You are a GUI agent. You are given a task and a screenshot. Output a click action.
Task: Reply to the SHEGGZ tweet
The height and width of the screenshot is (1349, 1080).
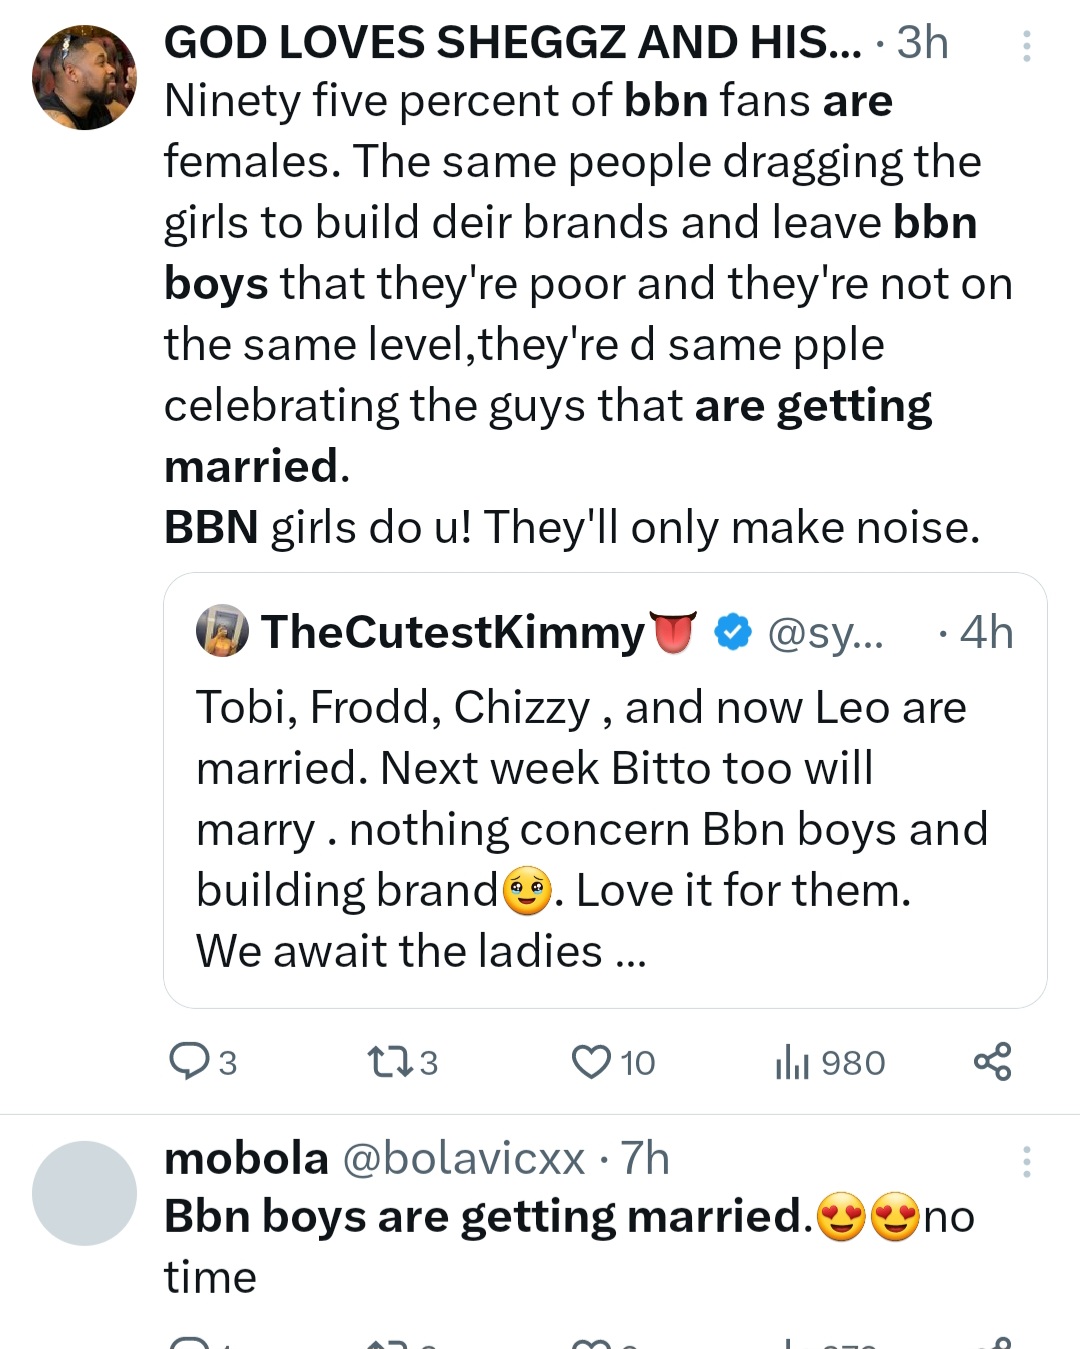188,1061
